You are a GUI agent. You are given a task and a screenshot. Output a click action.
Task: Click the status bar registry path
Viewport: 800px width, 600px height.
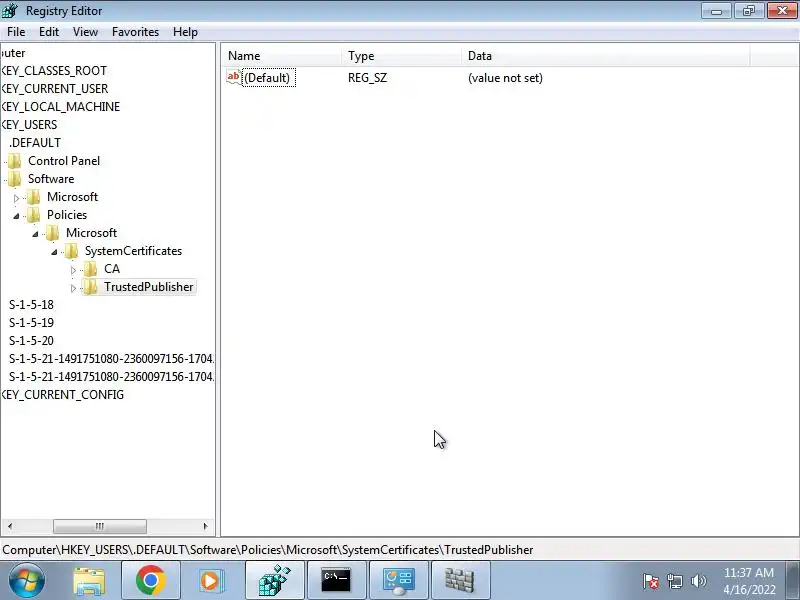268,550
